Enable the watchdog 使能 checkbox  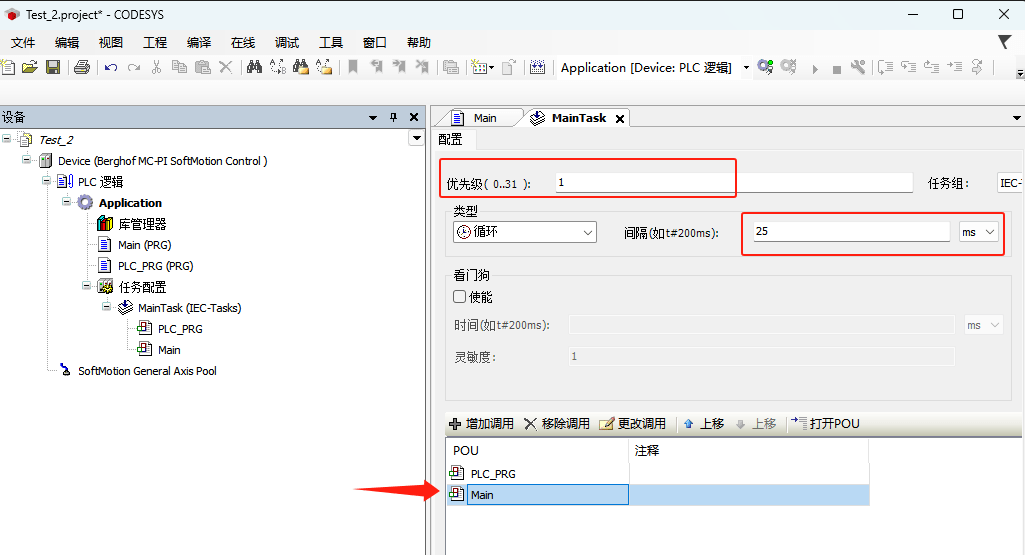coord(460,297)
